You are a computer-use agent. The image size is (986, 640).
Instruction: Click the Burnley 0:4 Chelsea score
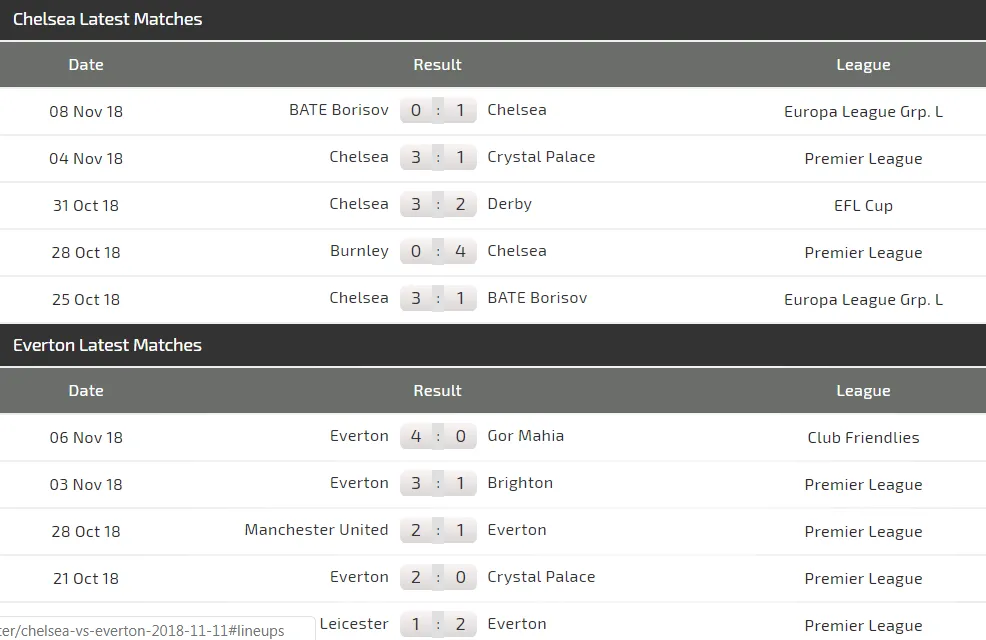coord(438,252)
